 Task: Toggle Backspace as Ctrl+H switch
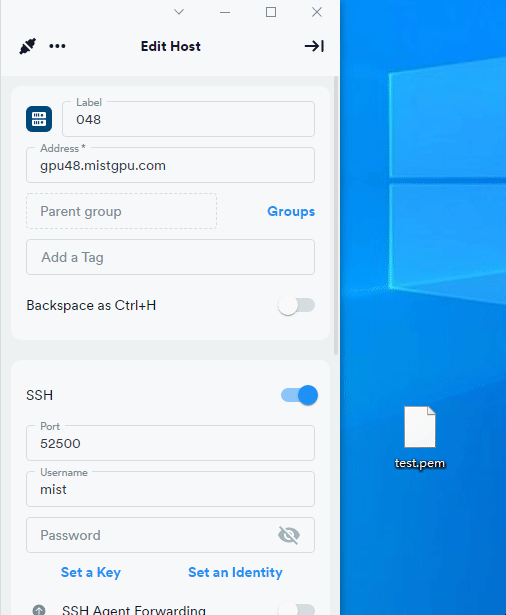pyautogui.click(x=297, y=305)
